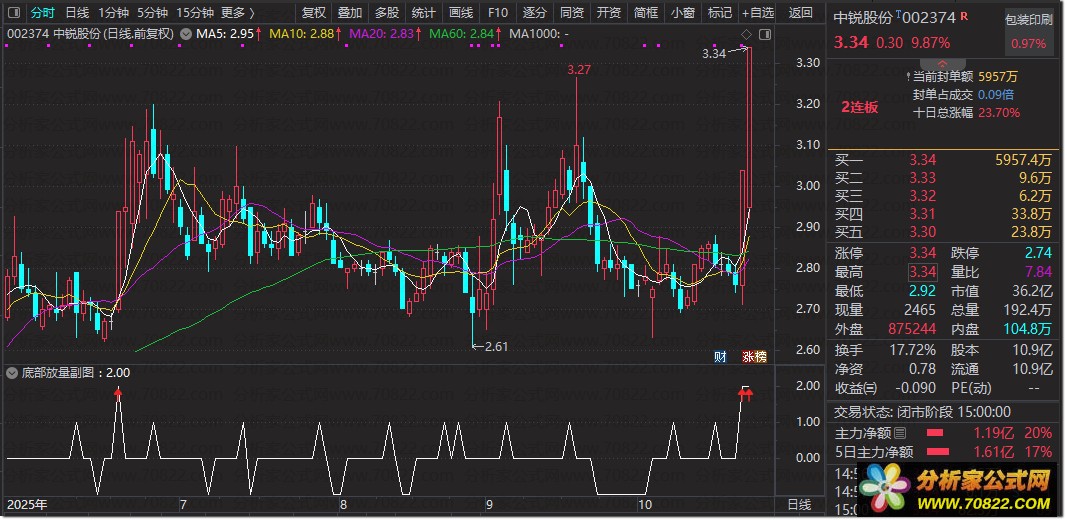Viewport: 1067px width, 520px height.
Task: Click the 外盘 value 875244
Action: coord(913,329)
